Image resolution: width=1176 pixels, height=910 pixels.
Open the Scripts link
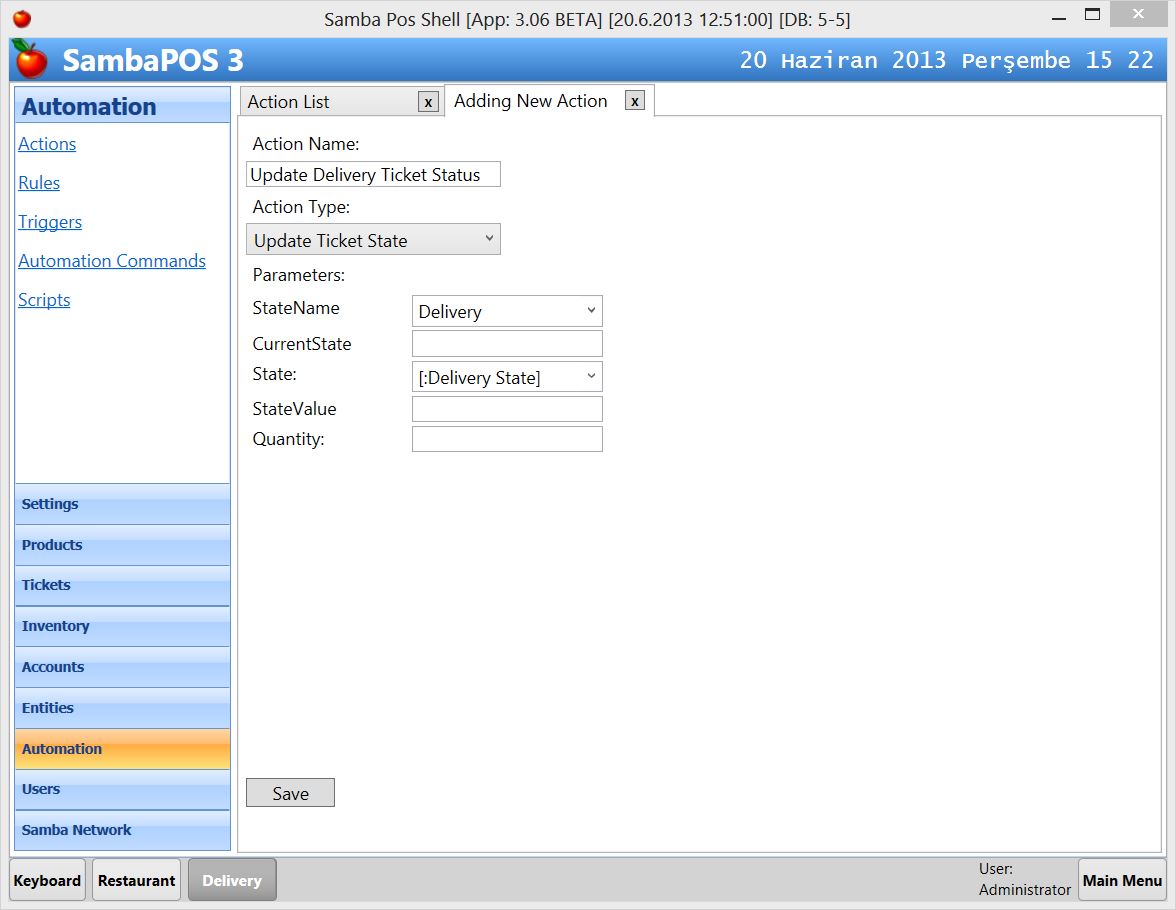click(x=44, y=300)
